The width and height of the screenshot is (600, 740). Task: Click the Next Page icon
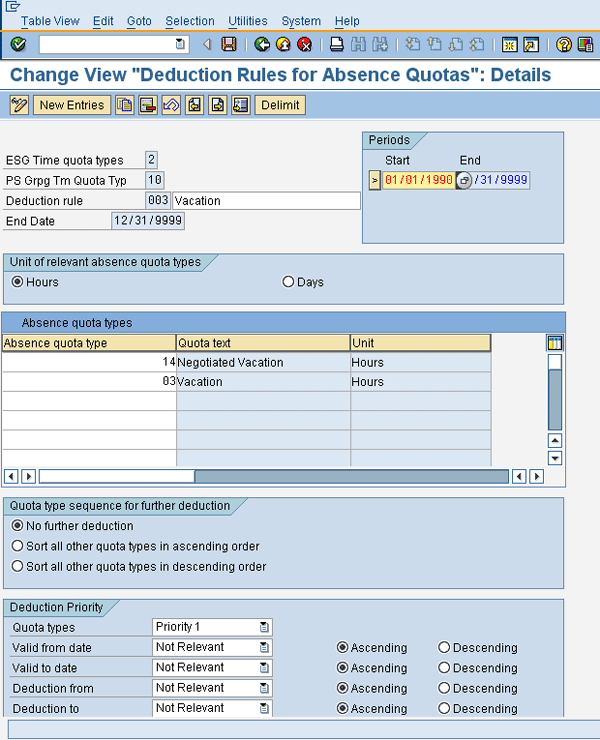pos(456,44)
